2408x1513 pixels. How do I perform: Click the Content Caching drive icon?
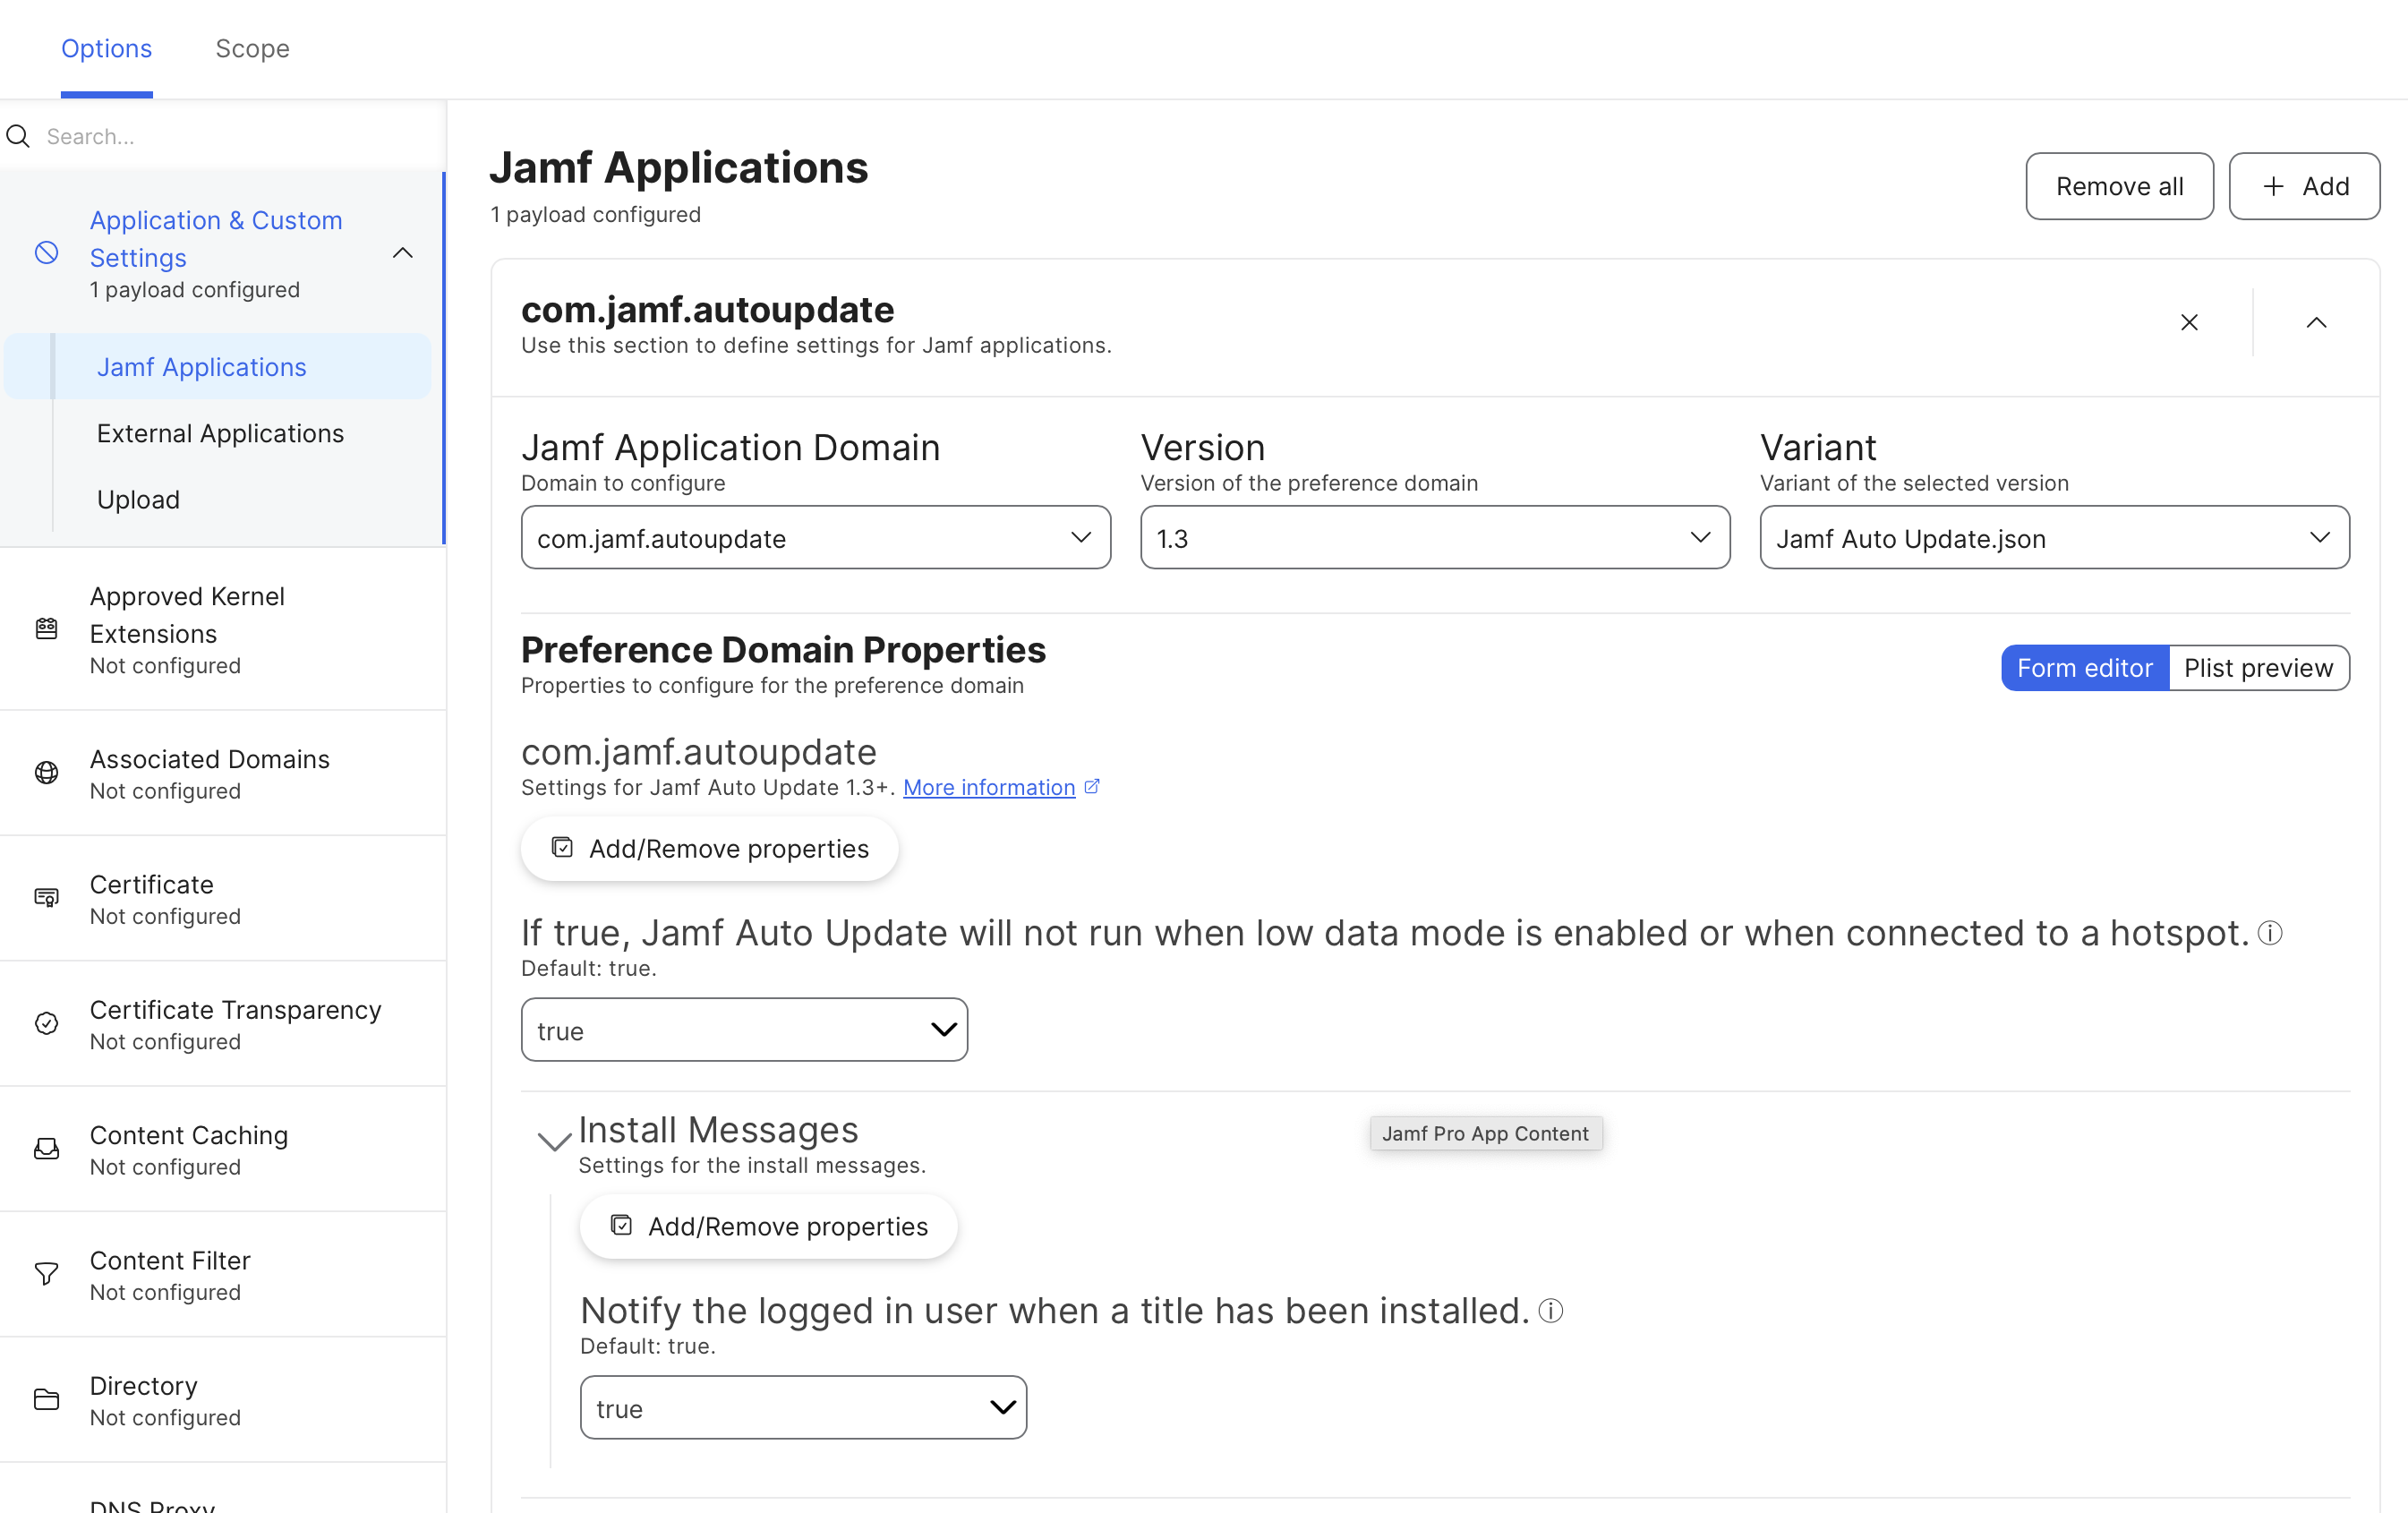pyautogui.click(x=46, y=1149)
